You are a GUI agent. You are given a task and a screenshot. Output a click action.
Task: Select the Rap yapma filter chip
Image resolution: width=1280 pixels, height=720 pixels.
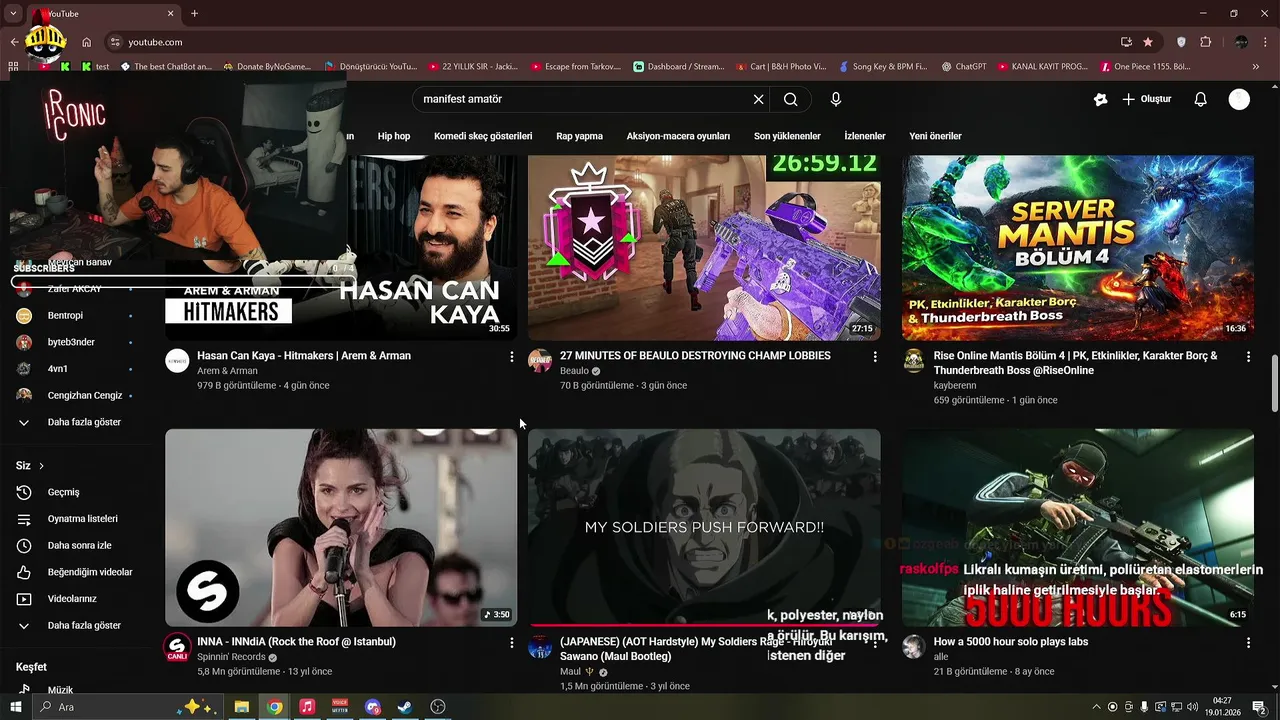click(579, 136)
